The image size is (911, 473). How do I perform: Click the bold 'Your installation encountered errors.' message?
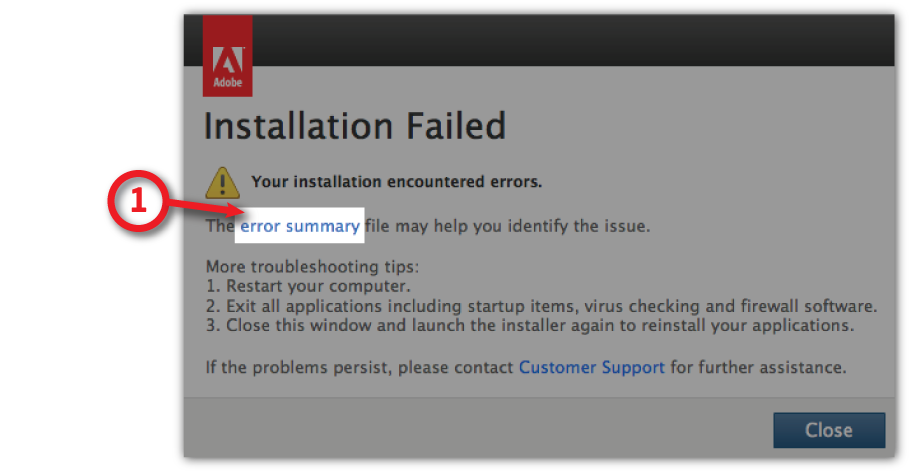coord(396,182)
